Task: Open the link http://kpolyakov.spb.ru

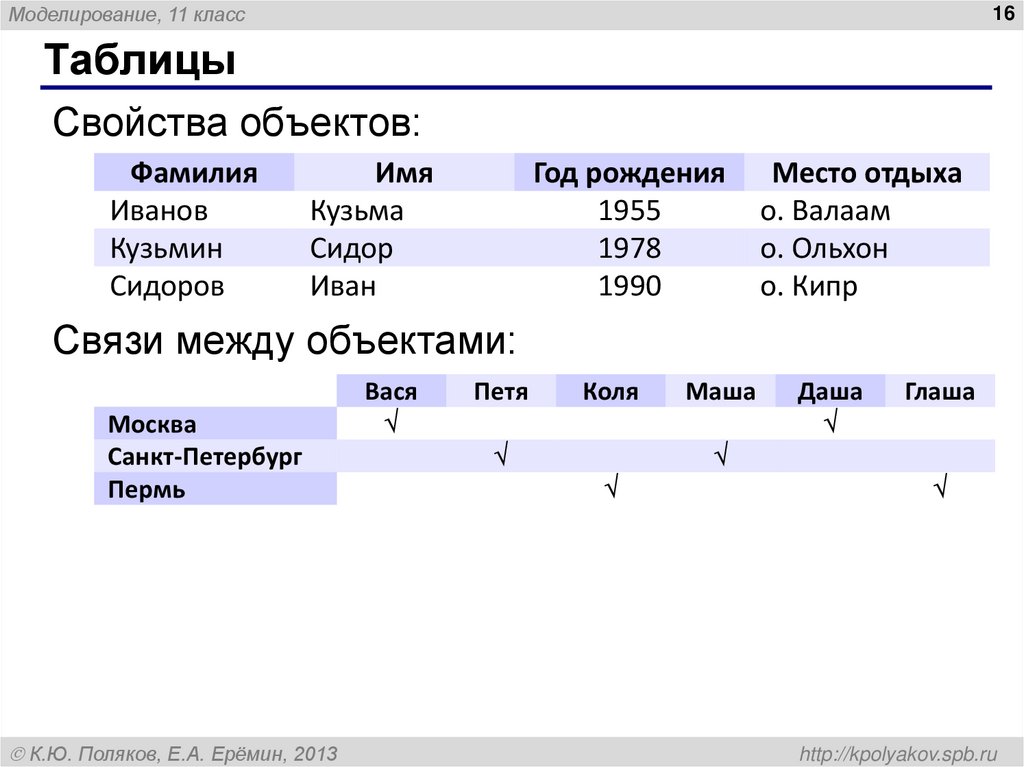Action: tap(899, 754)
